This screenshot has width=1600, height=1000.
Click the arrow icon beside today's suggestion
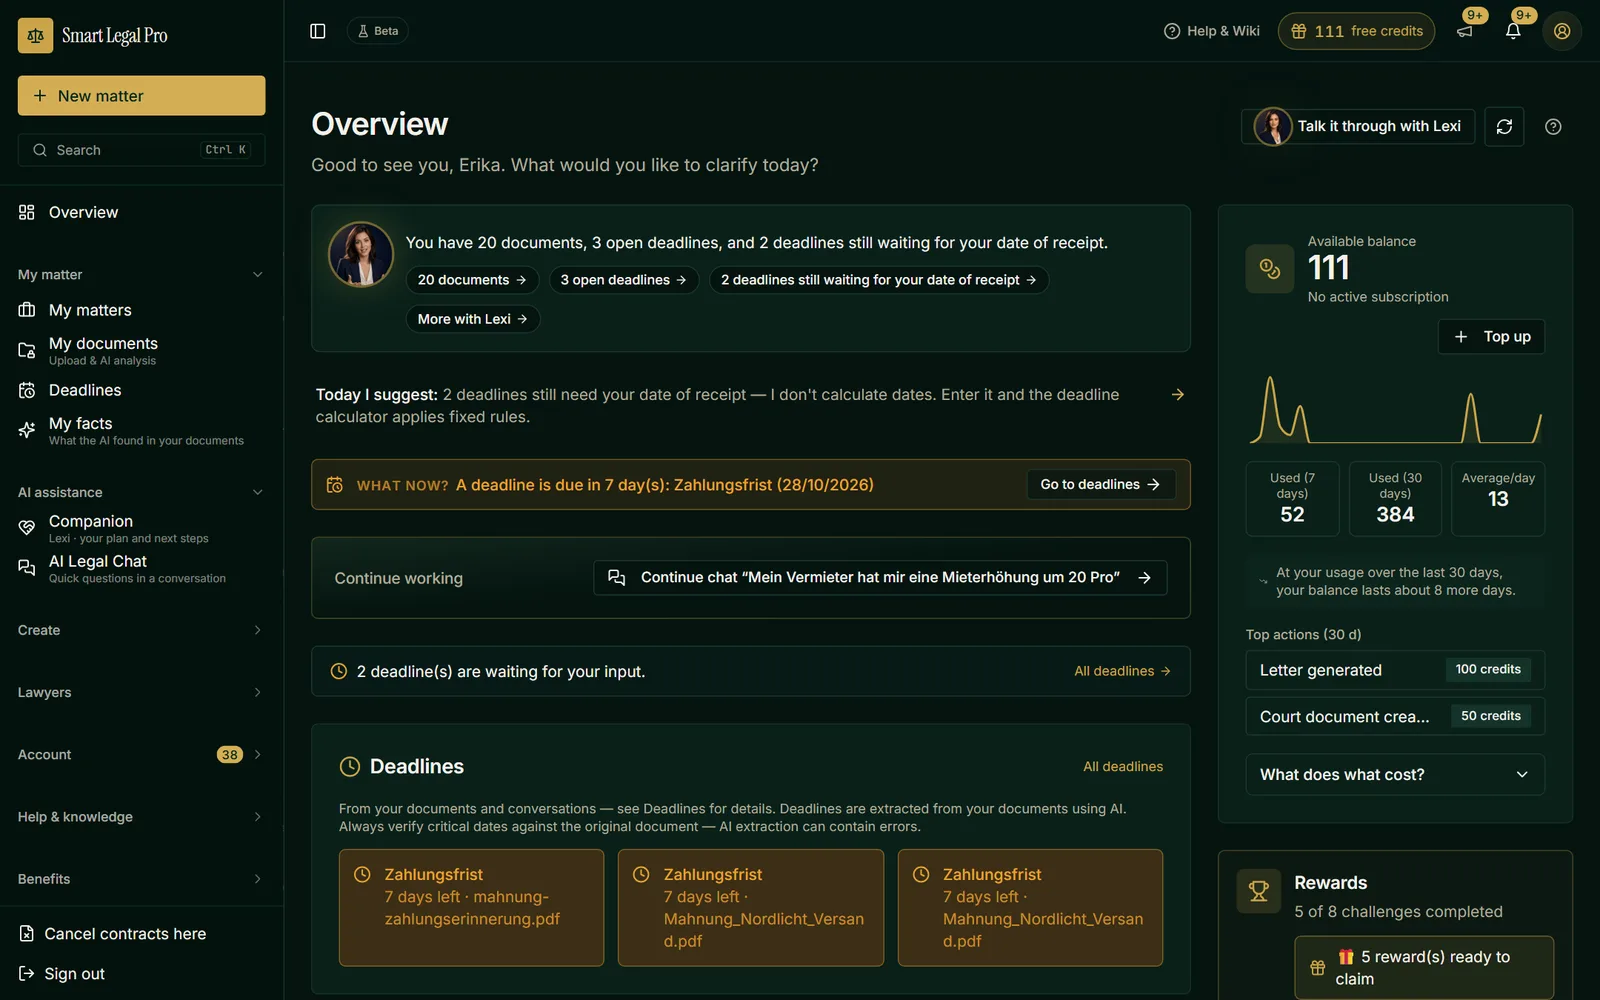[x=1178, y=395]
